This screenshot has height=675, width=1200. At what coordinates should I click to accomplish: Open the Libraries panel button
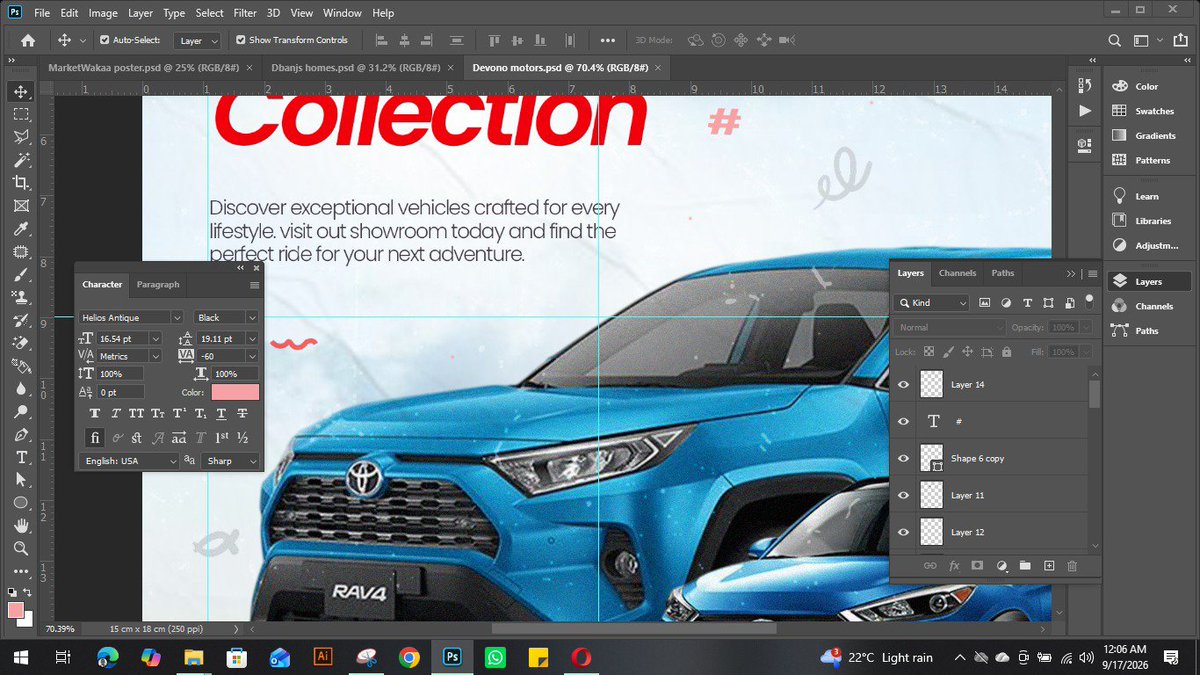pyautogui.click(x=1146, y=221)
